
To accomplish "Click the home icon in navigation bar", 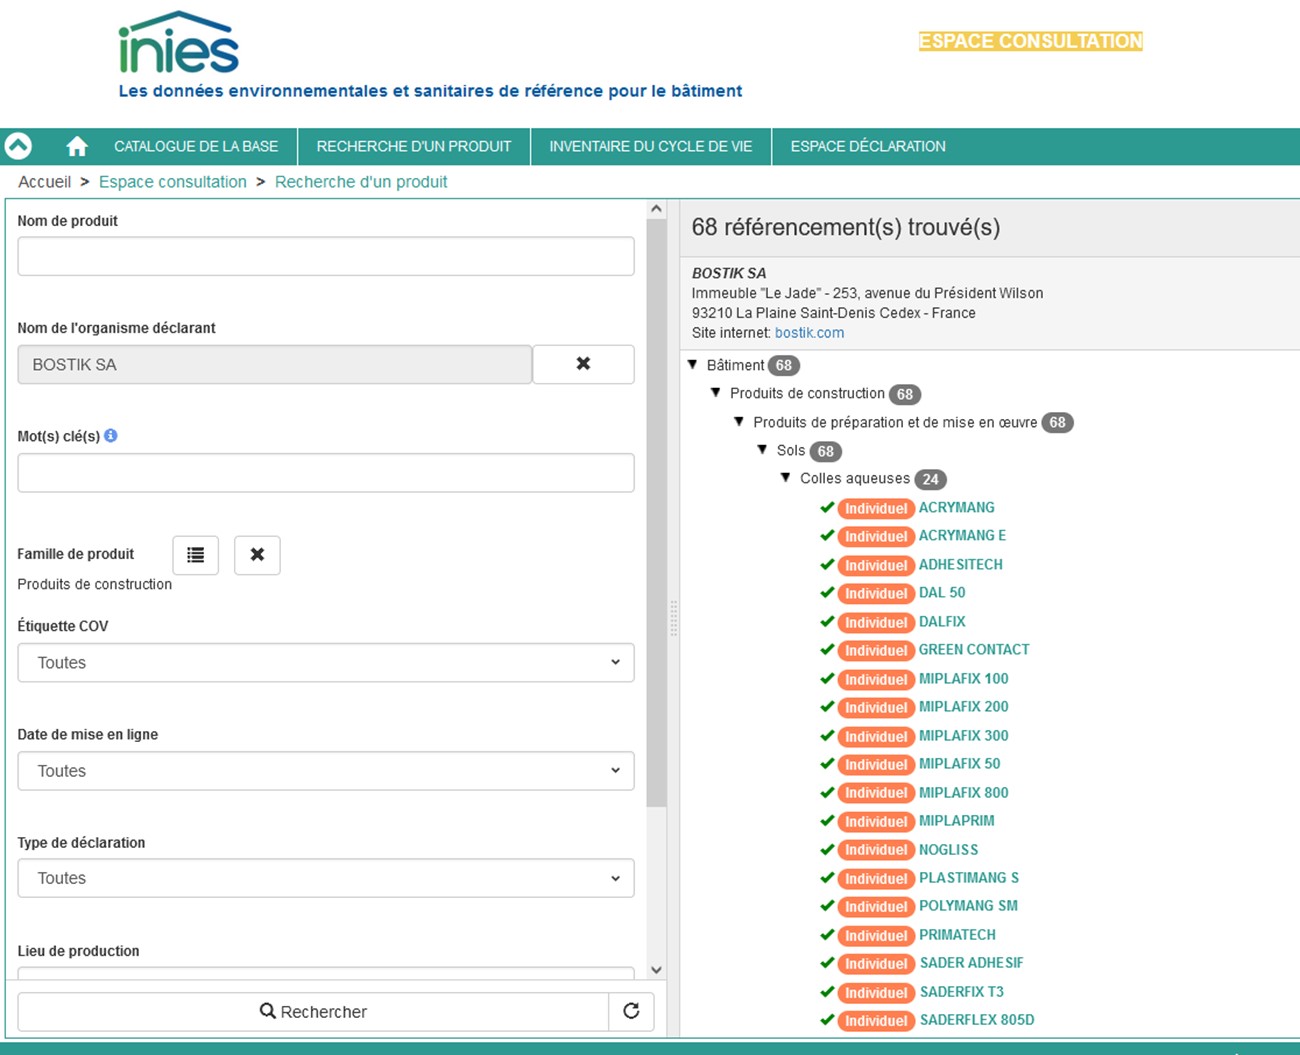I will [x=77, y=147].
